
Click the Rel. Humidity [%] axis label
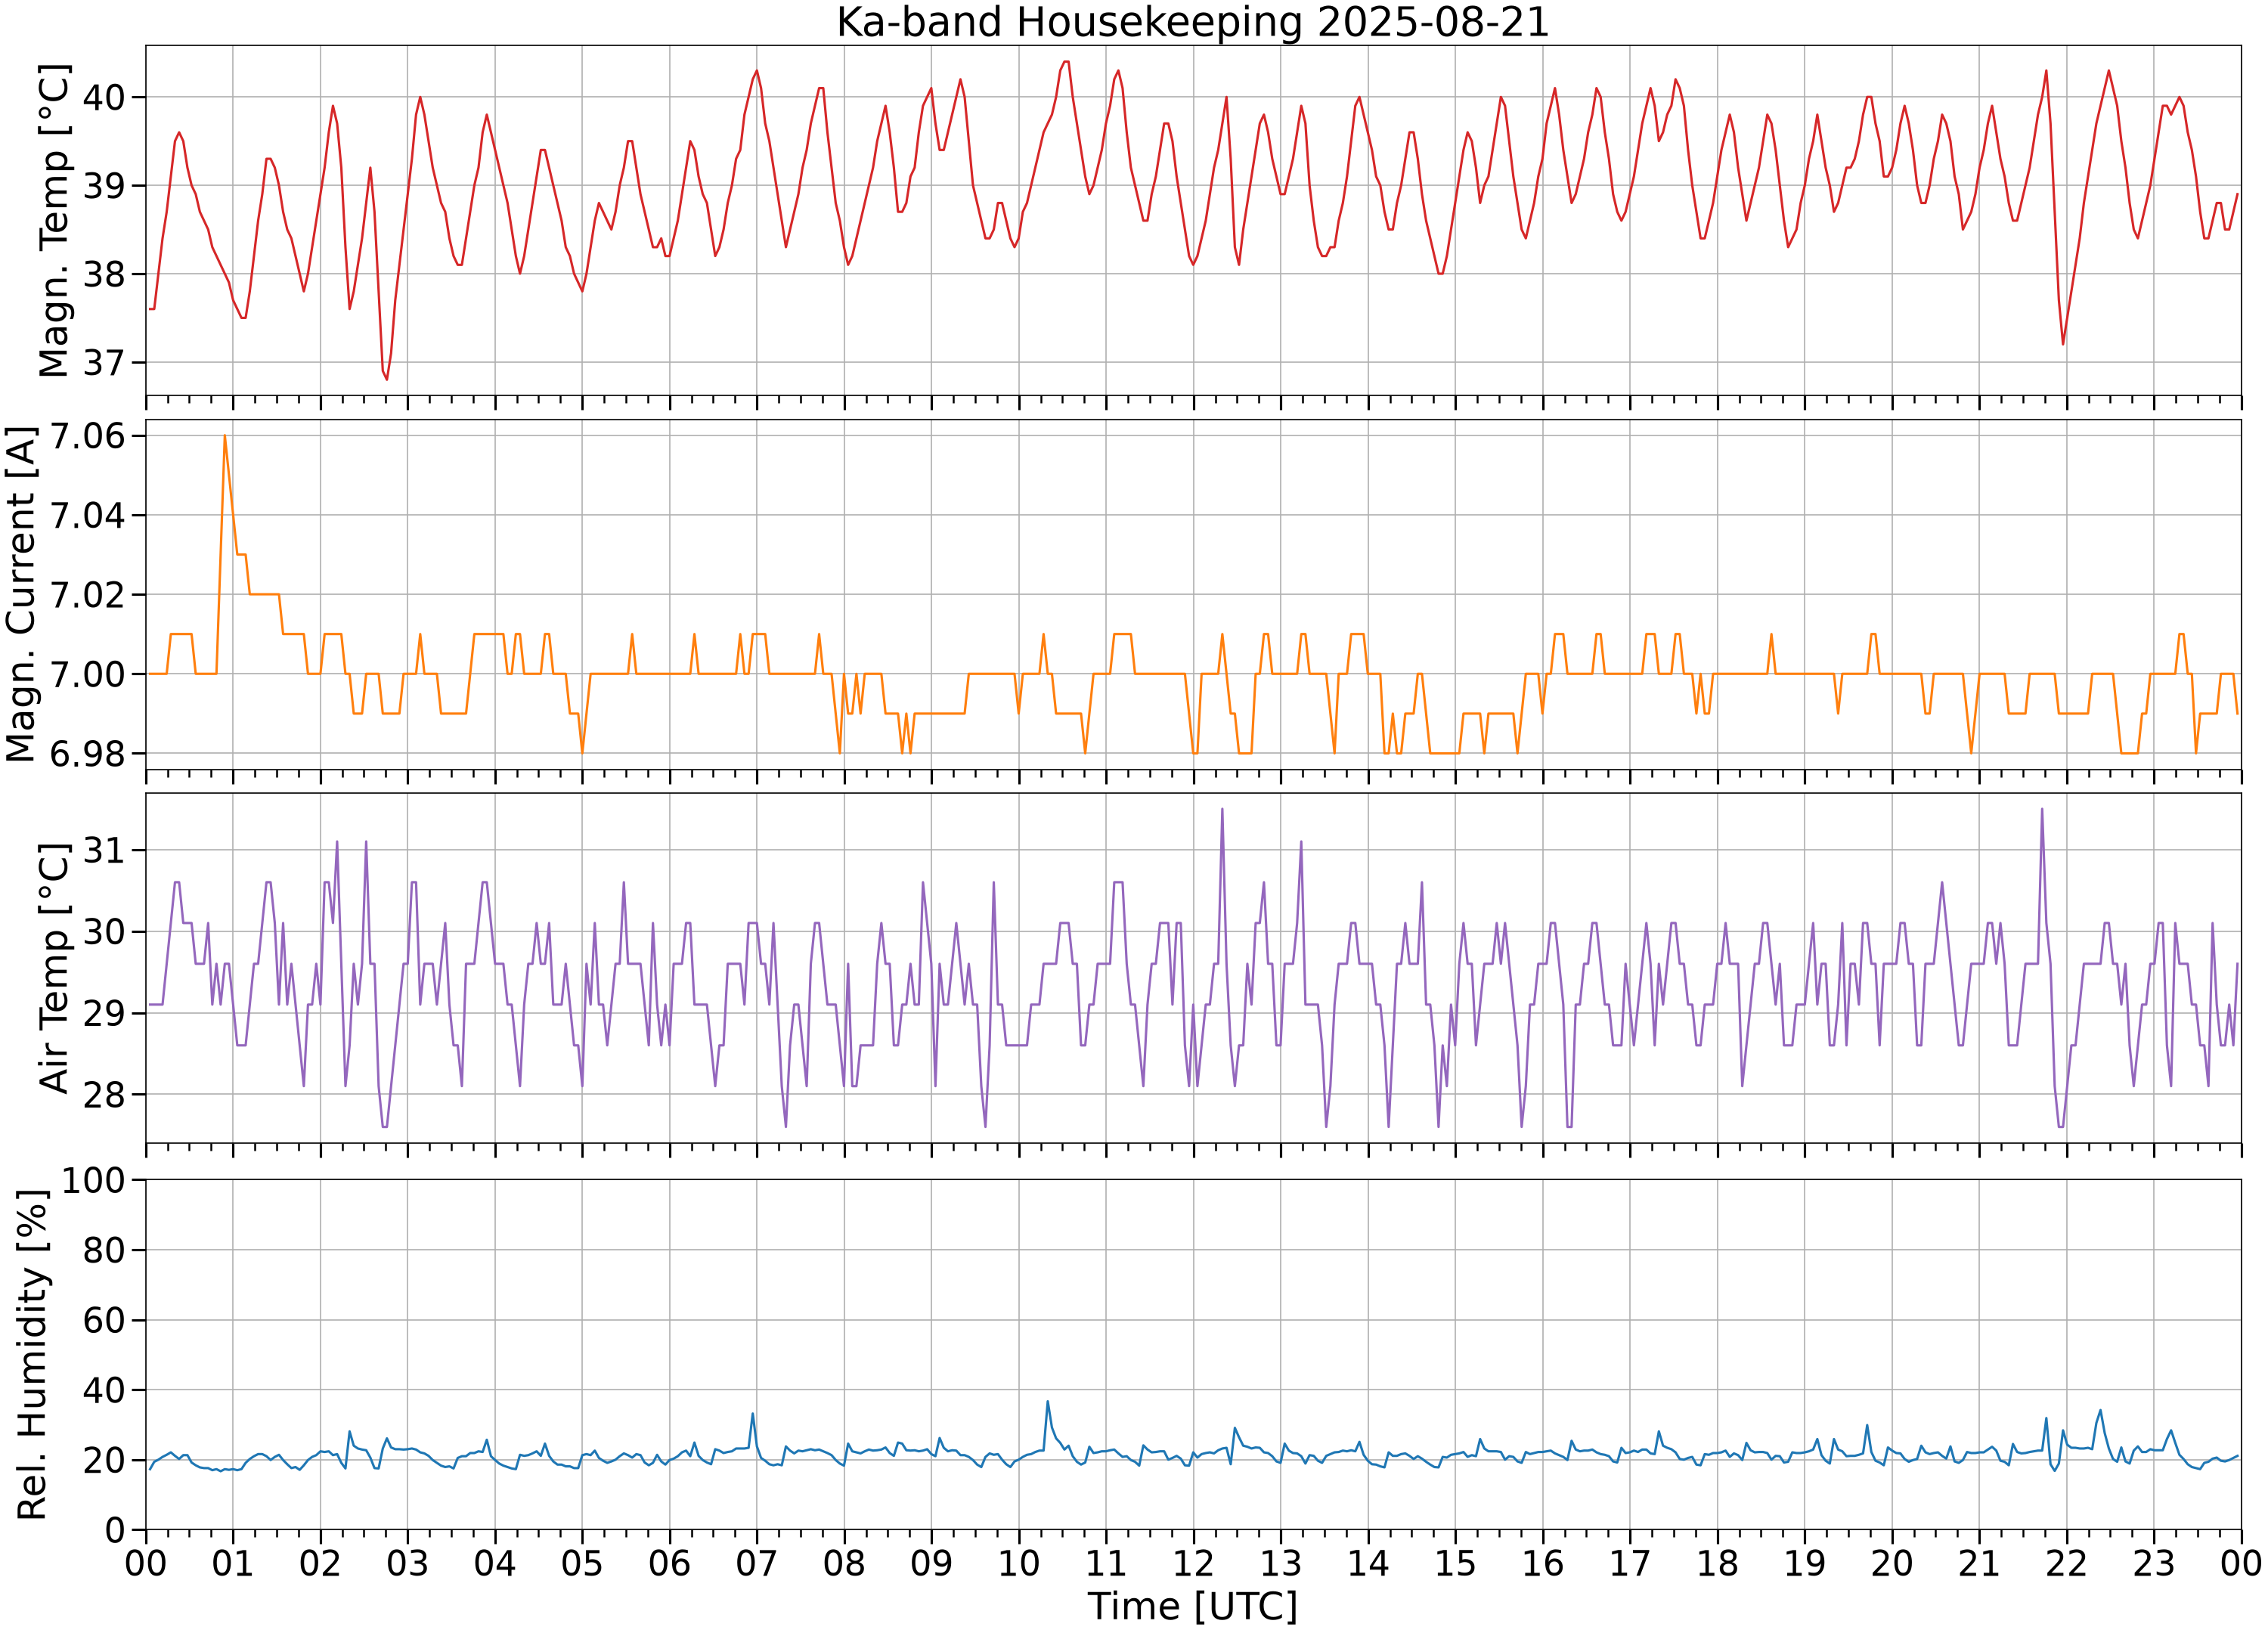pos(32,1355)
